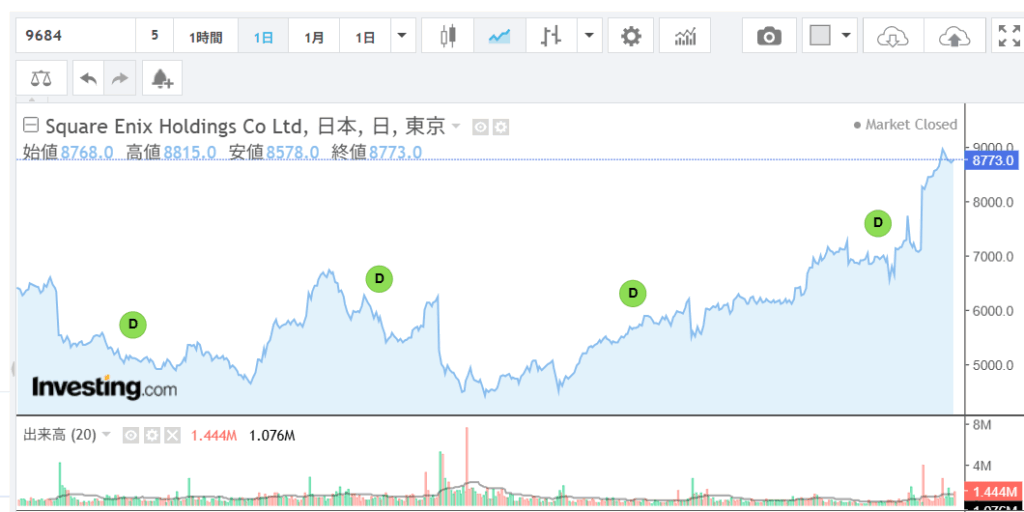This screenshot has width=1024, height=512.
Task: Click the blue 8773.0 current price label
Action: pos(991,160)
